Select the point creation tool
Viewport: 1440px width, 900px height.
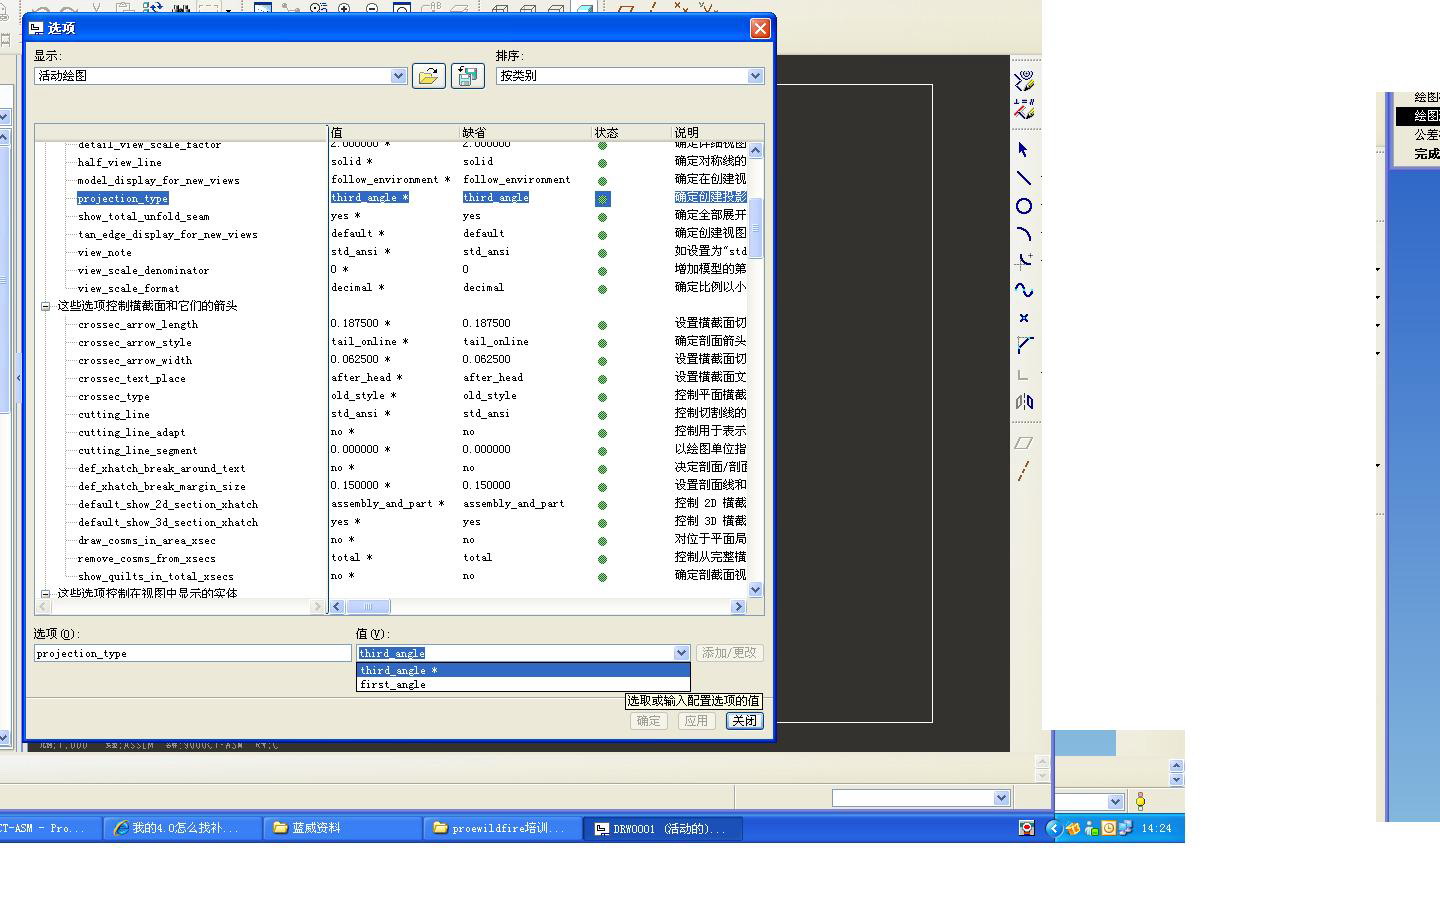pyautogui.click(x=1023, y=318)
